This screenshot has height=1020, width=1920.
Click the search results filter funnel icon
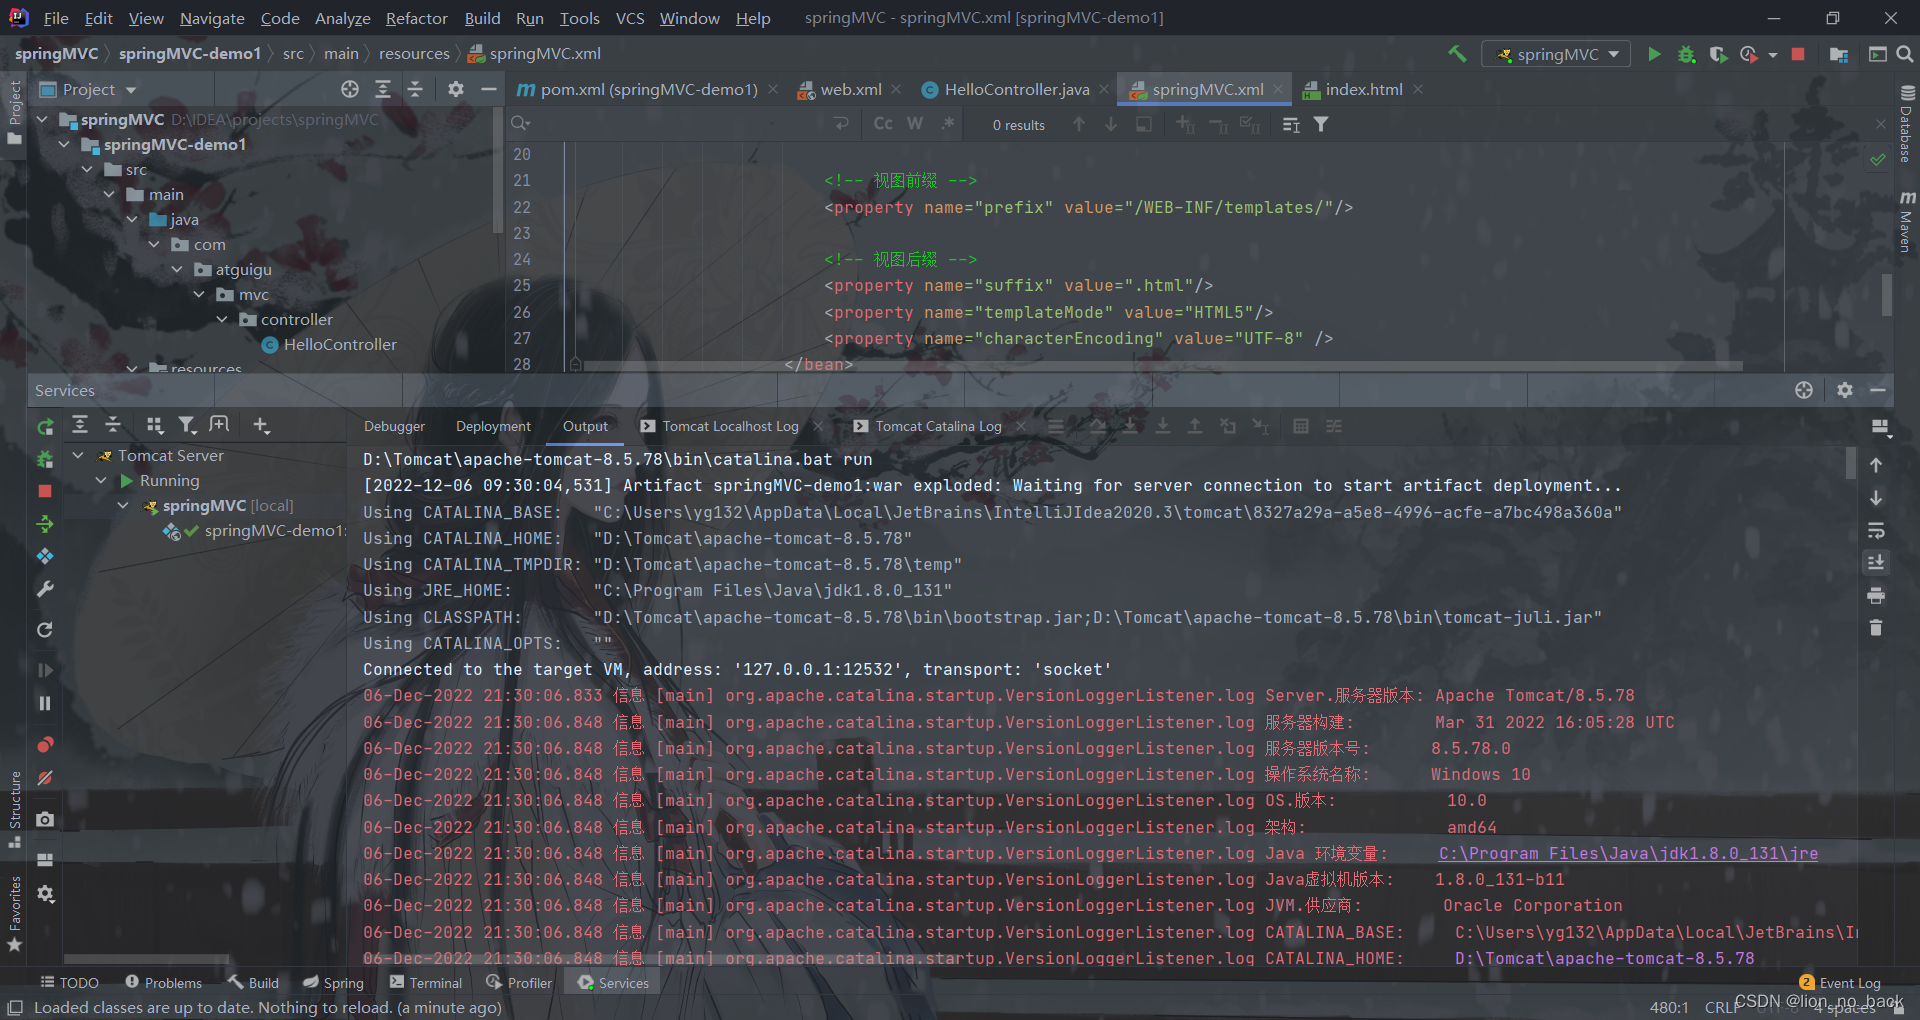pos(1321,124)
